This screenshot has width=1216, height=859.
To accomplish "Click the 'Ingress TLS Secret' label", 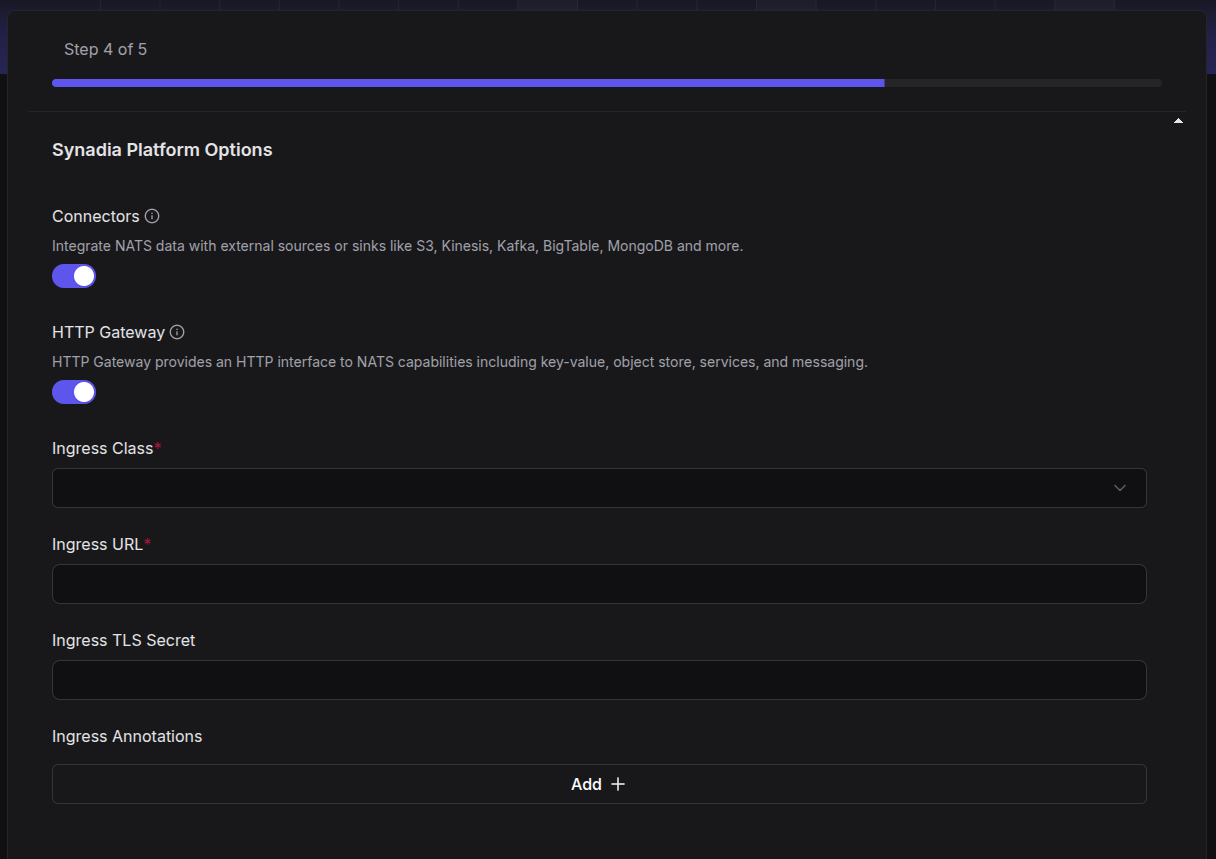I will click(124, 640).
